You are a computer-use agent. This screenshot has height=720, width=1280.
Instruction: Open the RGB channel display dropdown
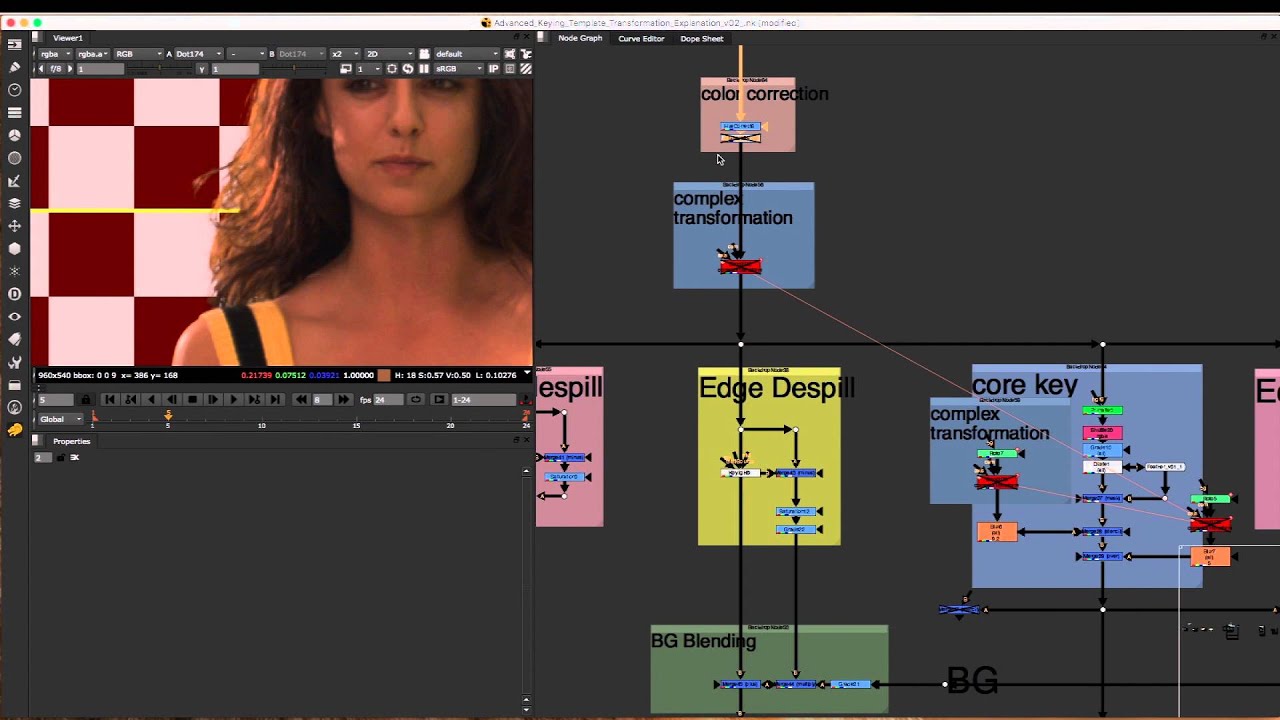click(137, 54)
